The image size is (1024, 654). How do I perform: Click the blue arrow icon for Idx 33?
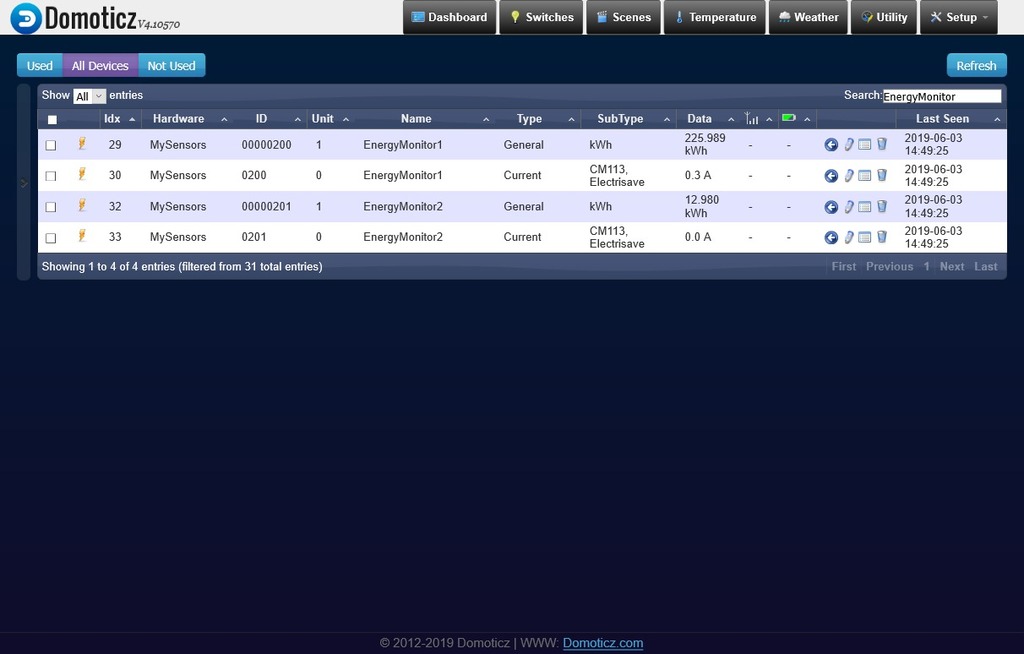(x=831, y=237)
